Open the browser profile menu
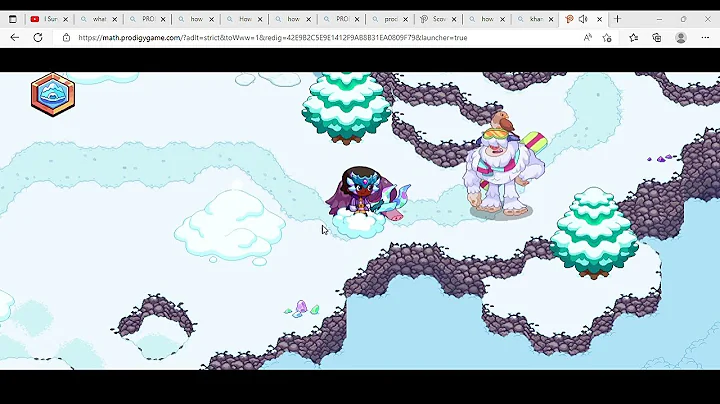 pos(681,38)
